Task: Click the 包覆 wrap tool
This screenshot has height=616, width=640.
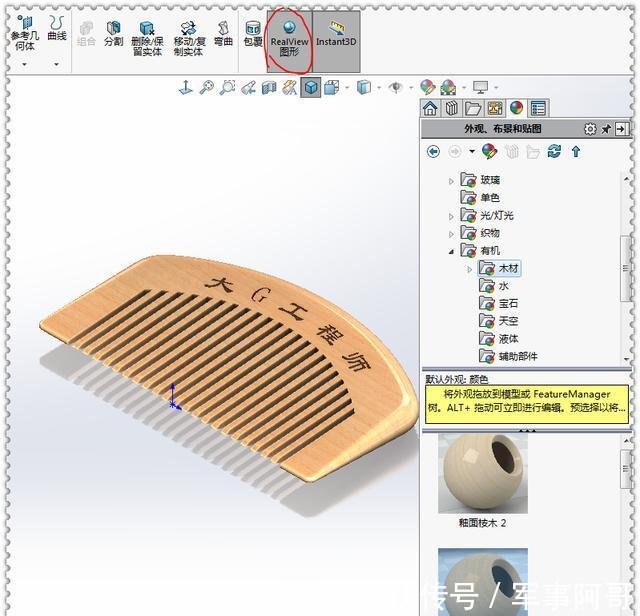Action: 253,34
